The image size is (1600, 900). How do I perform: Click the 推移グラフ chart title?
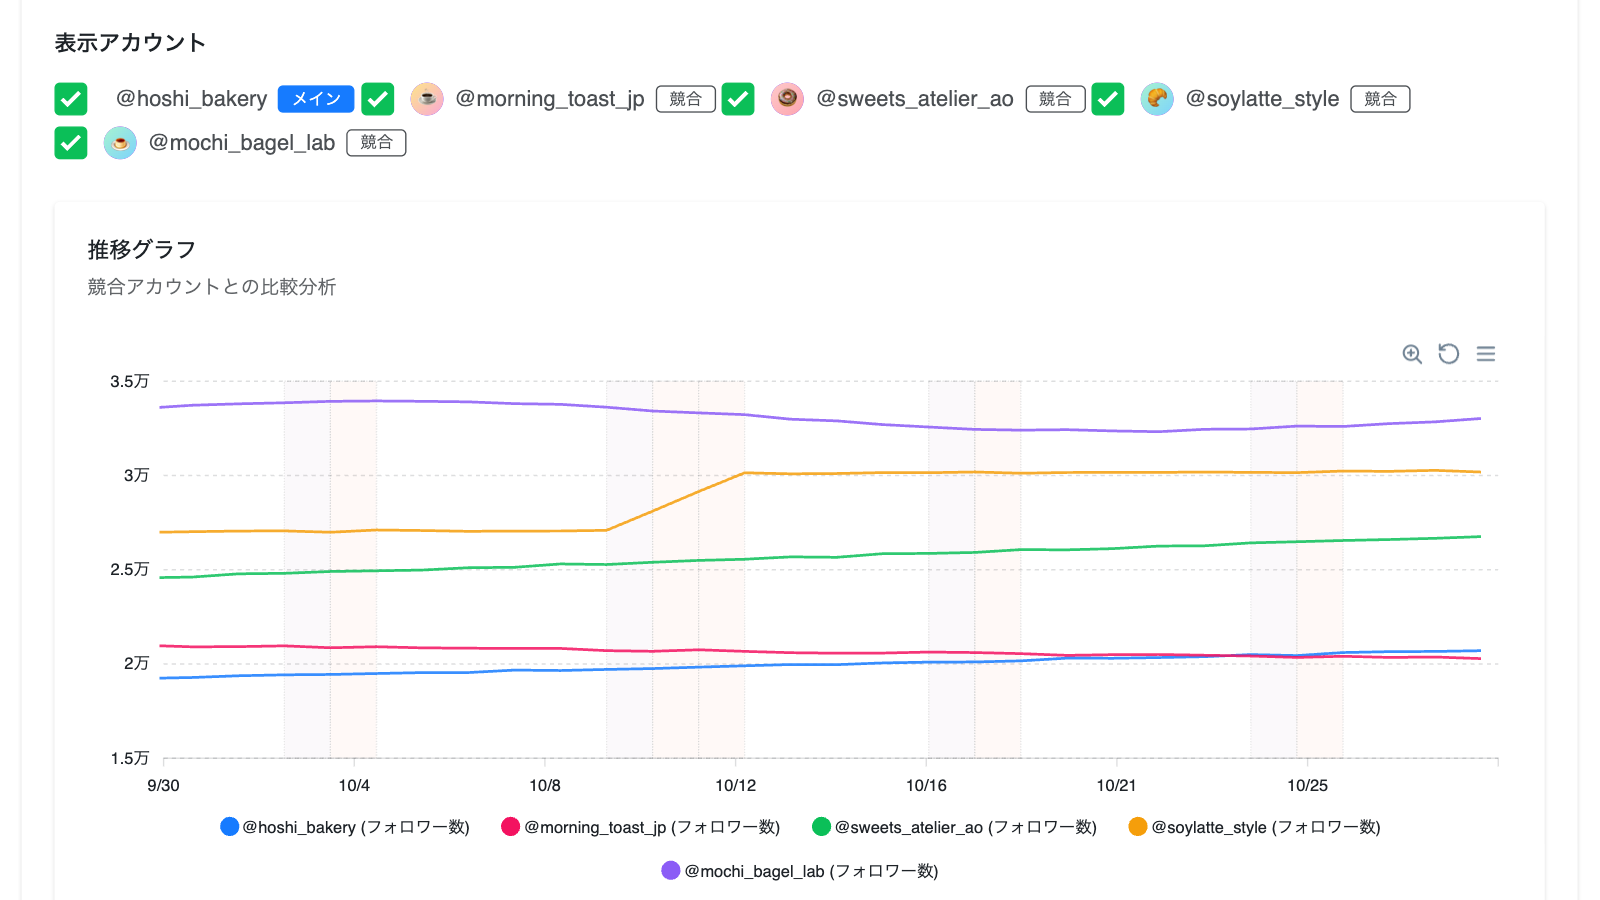[142, 249]
